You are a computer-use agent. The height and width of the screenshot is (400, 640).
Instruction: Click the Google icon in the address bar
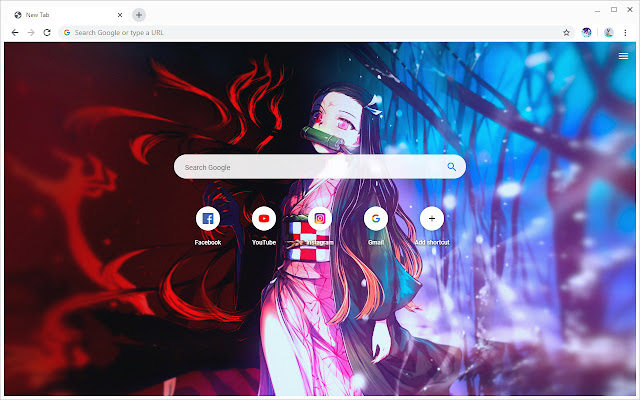(67, 33)
